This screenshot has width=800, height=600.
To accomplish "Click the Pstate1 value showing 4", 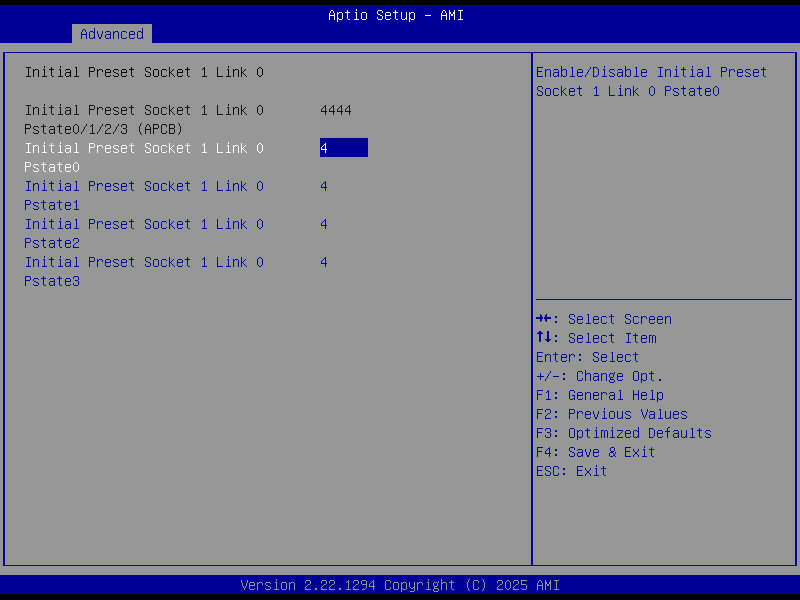I will pos(323,185).
